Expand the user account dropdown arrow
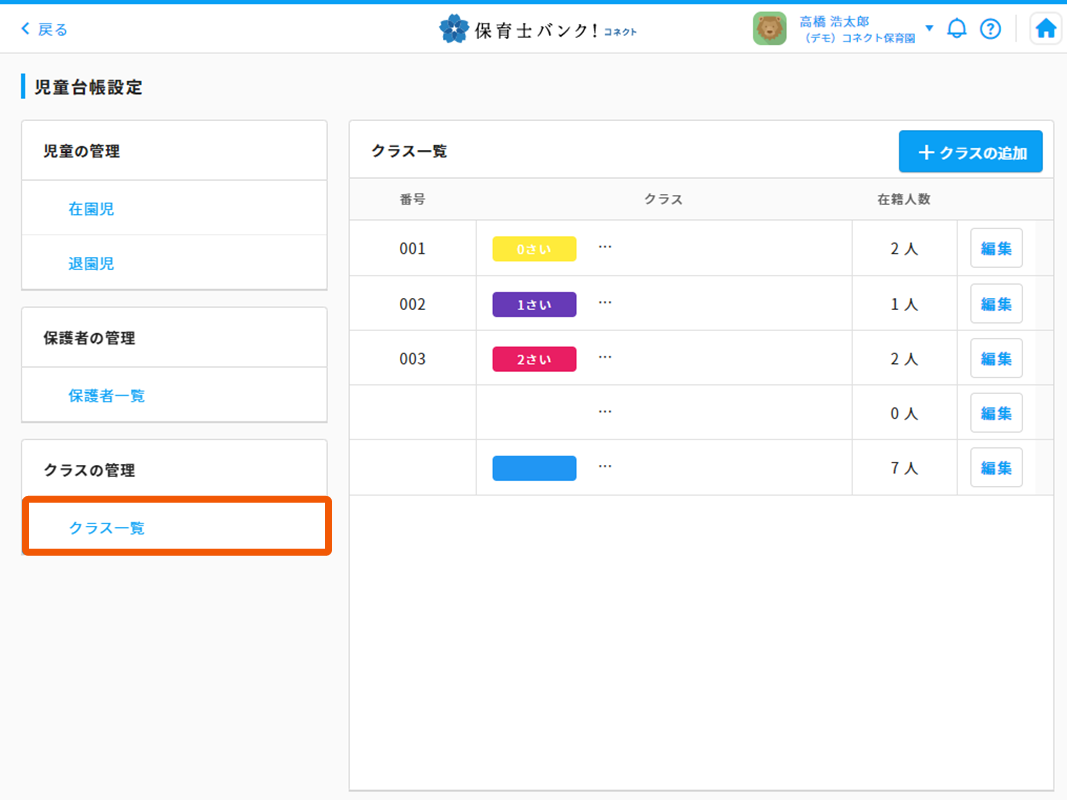Viewport: 1067px width, 800px height. click(929, 28)
